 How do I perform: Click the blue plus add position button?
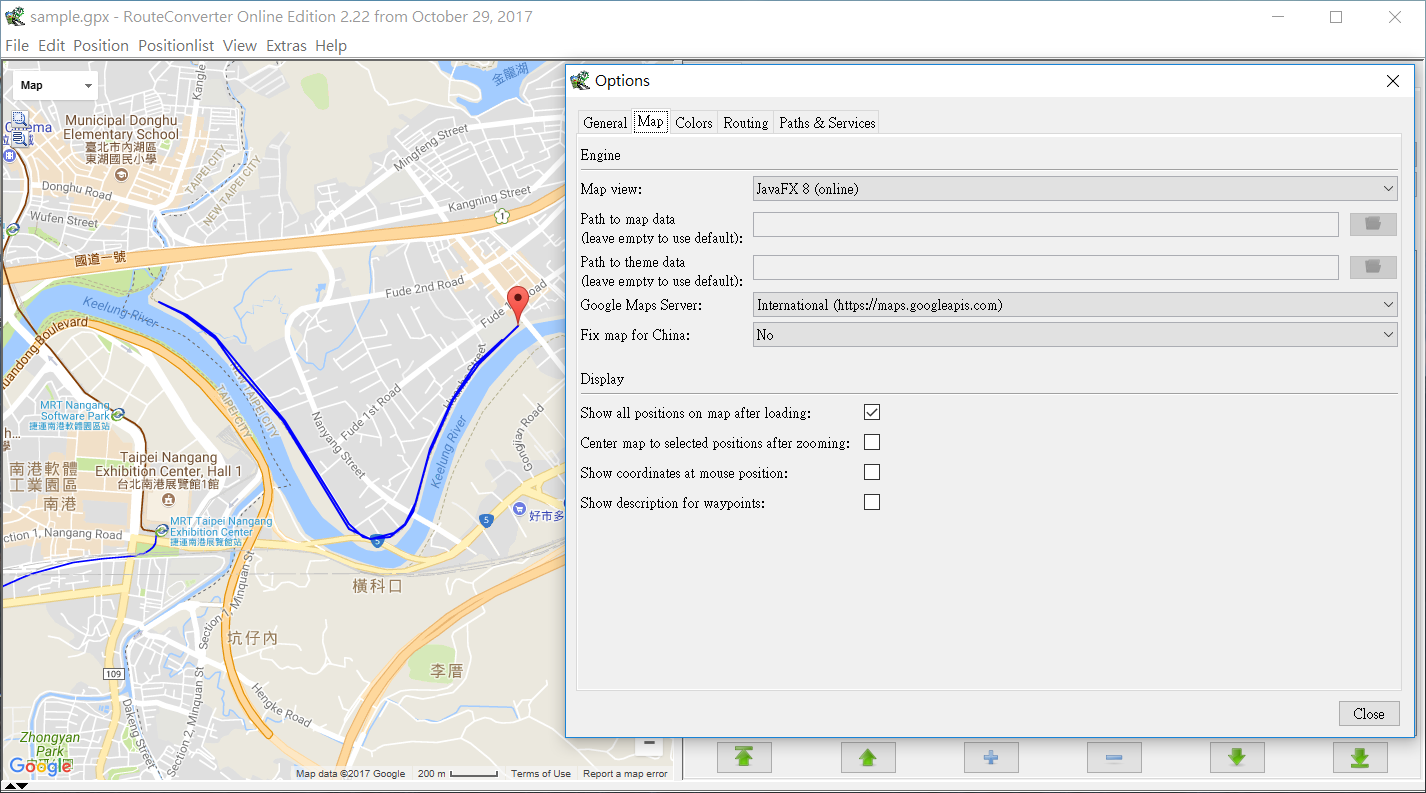click(990, 757)
